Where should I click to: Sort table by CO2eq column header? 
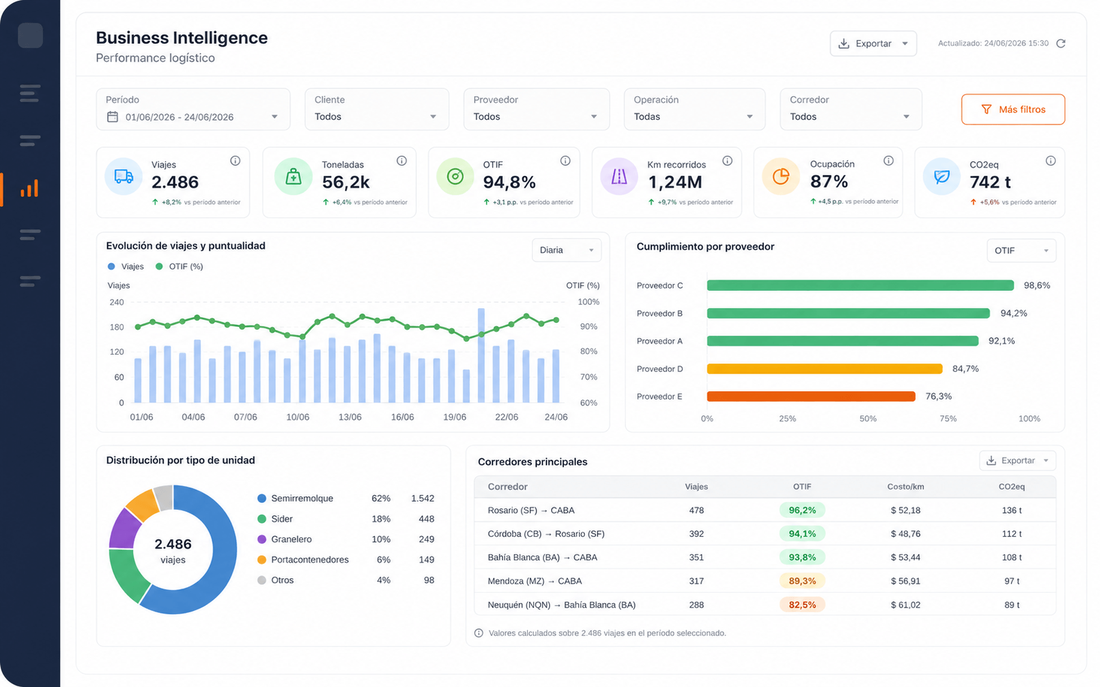[x=1012, y=486]
